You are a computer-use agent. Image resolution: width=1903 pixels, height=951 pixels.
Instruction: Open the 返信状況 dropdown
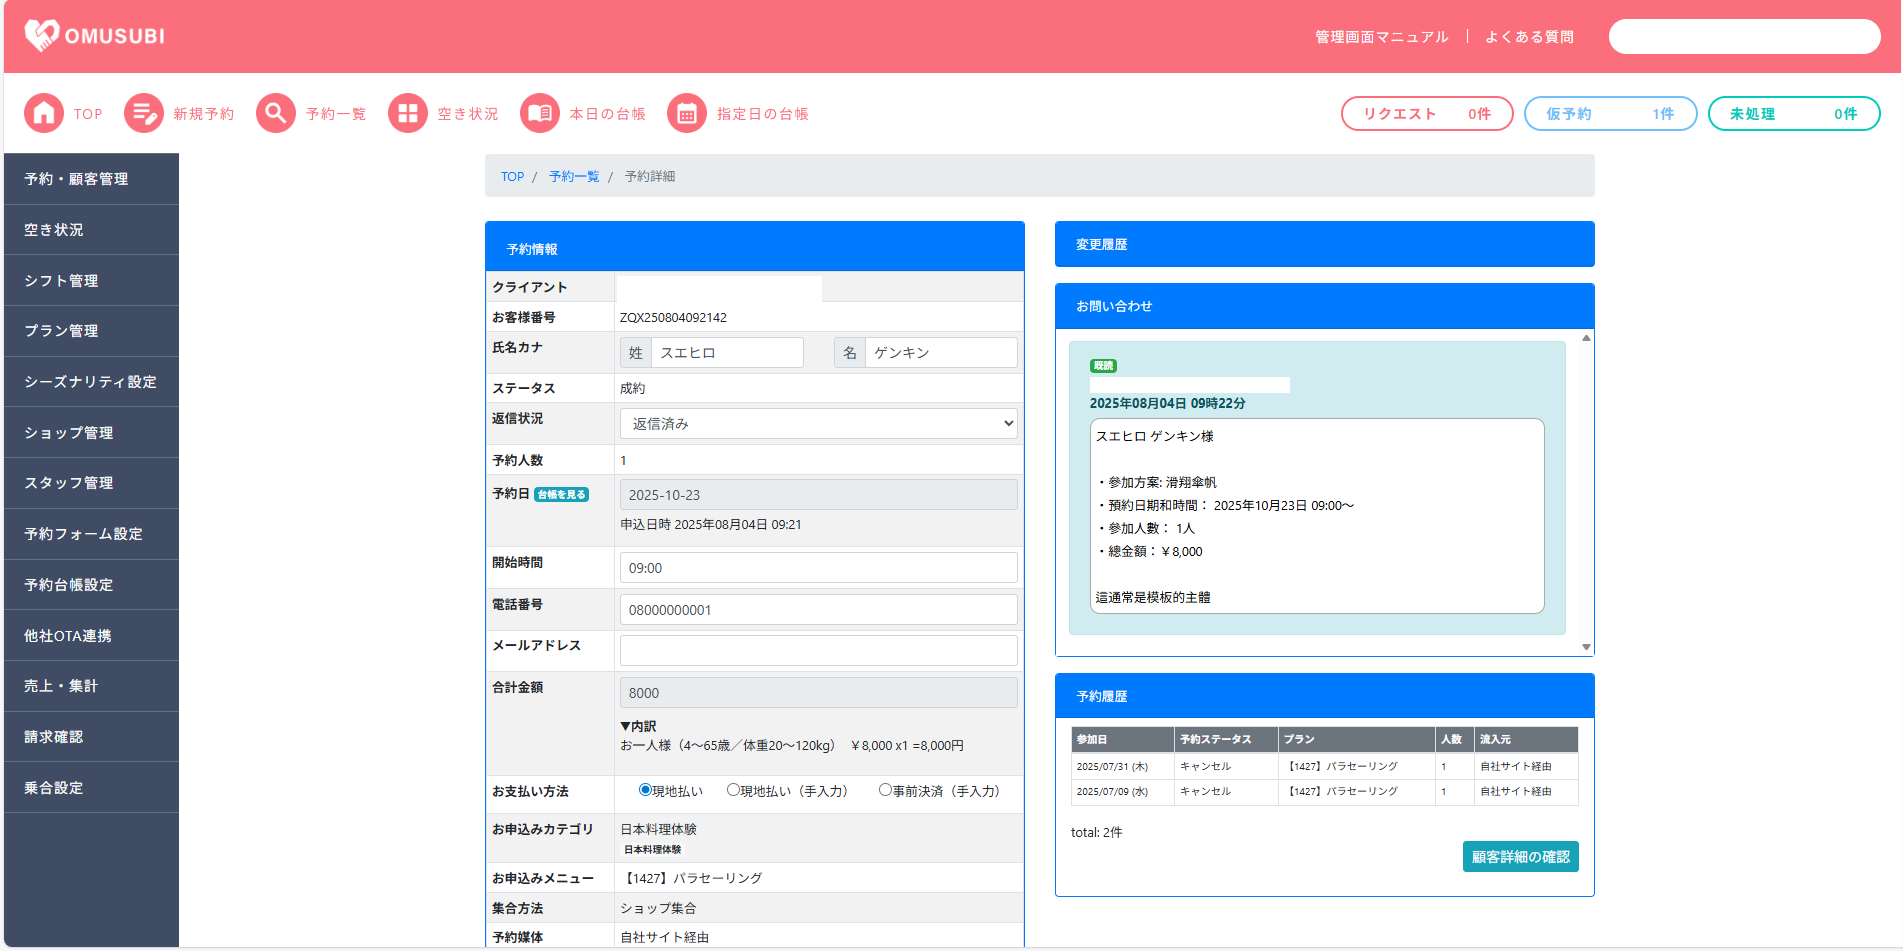coord(818,424)
